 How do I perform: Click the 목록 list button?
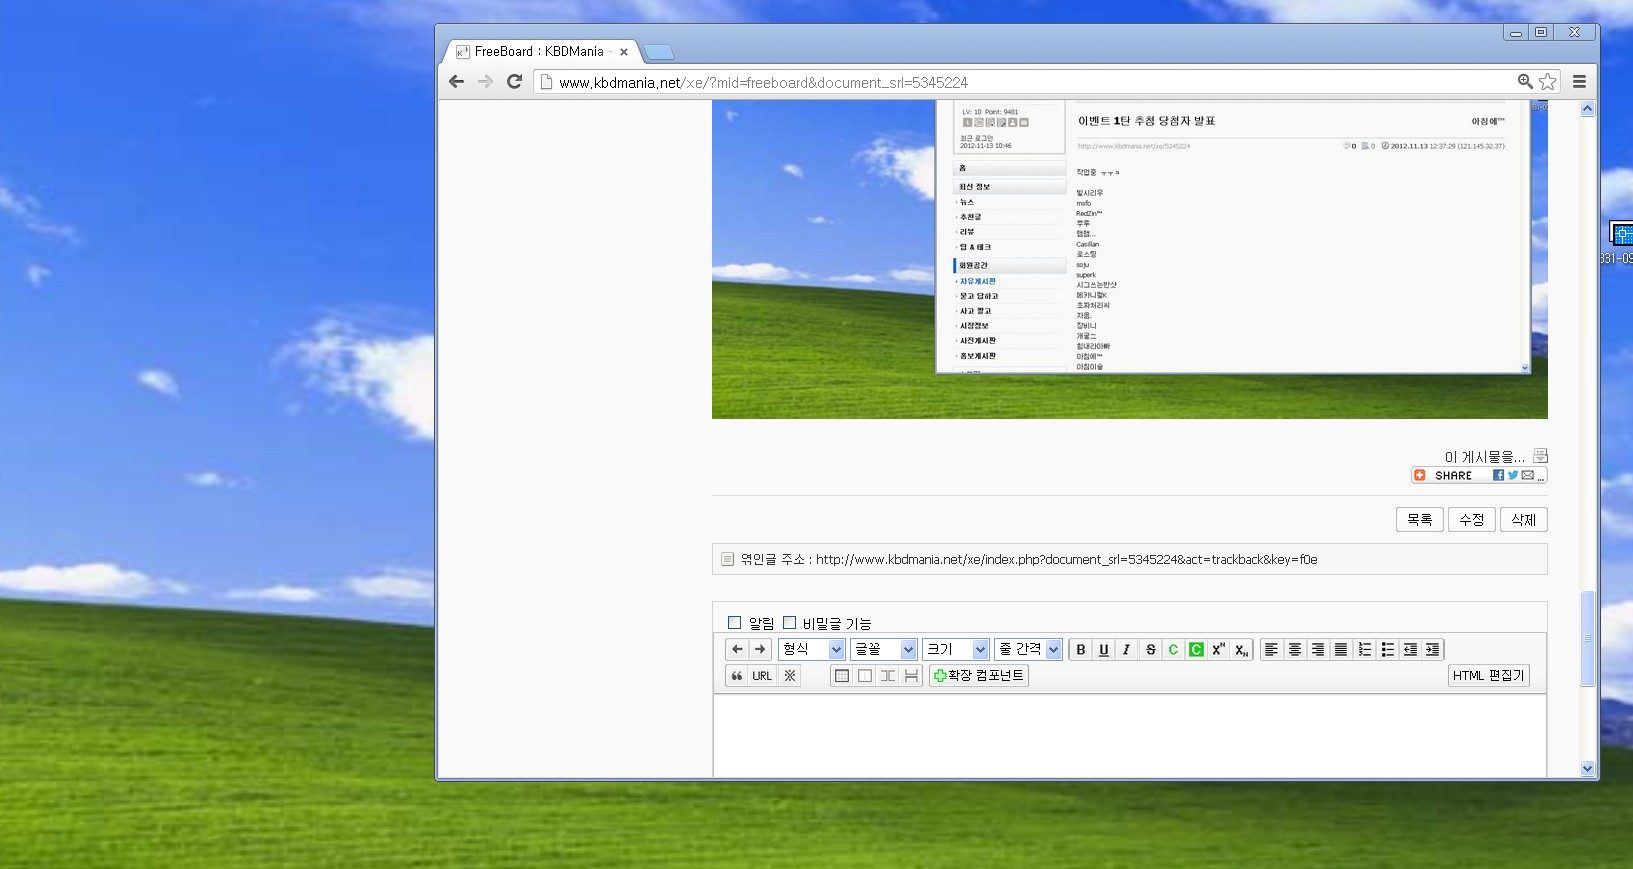click(1420, 520)
